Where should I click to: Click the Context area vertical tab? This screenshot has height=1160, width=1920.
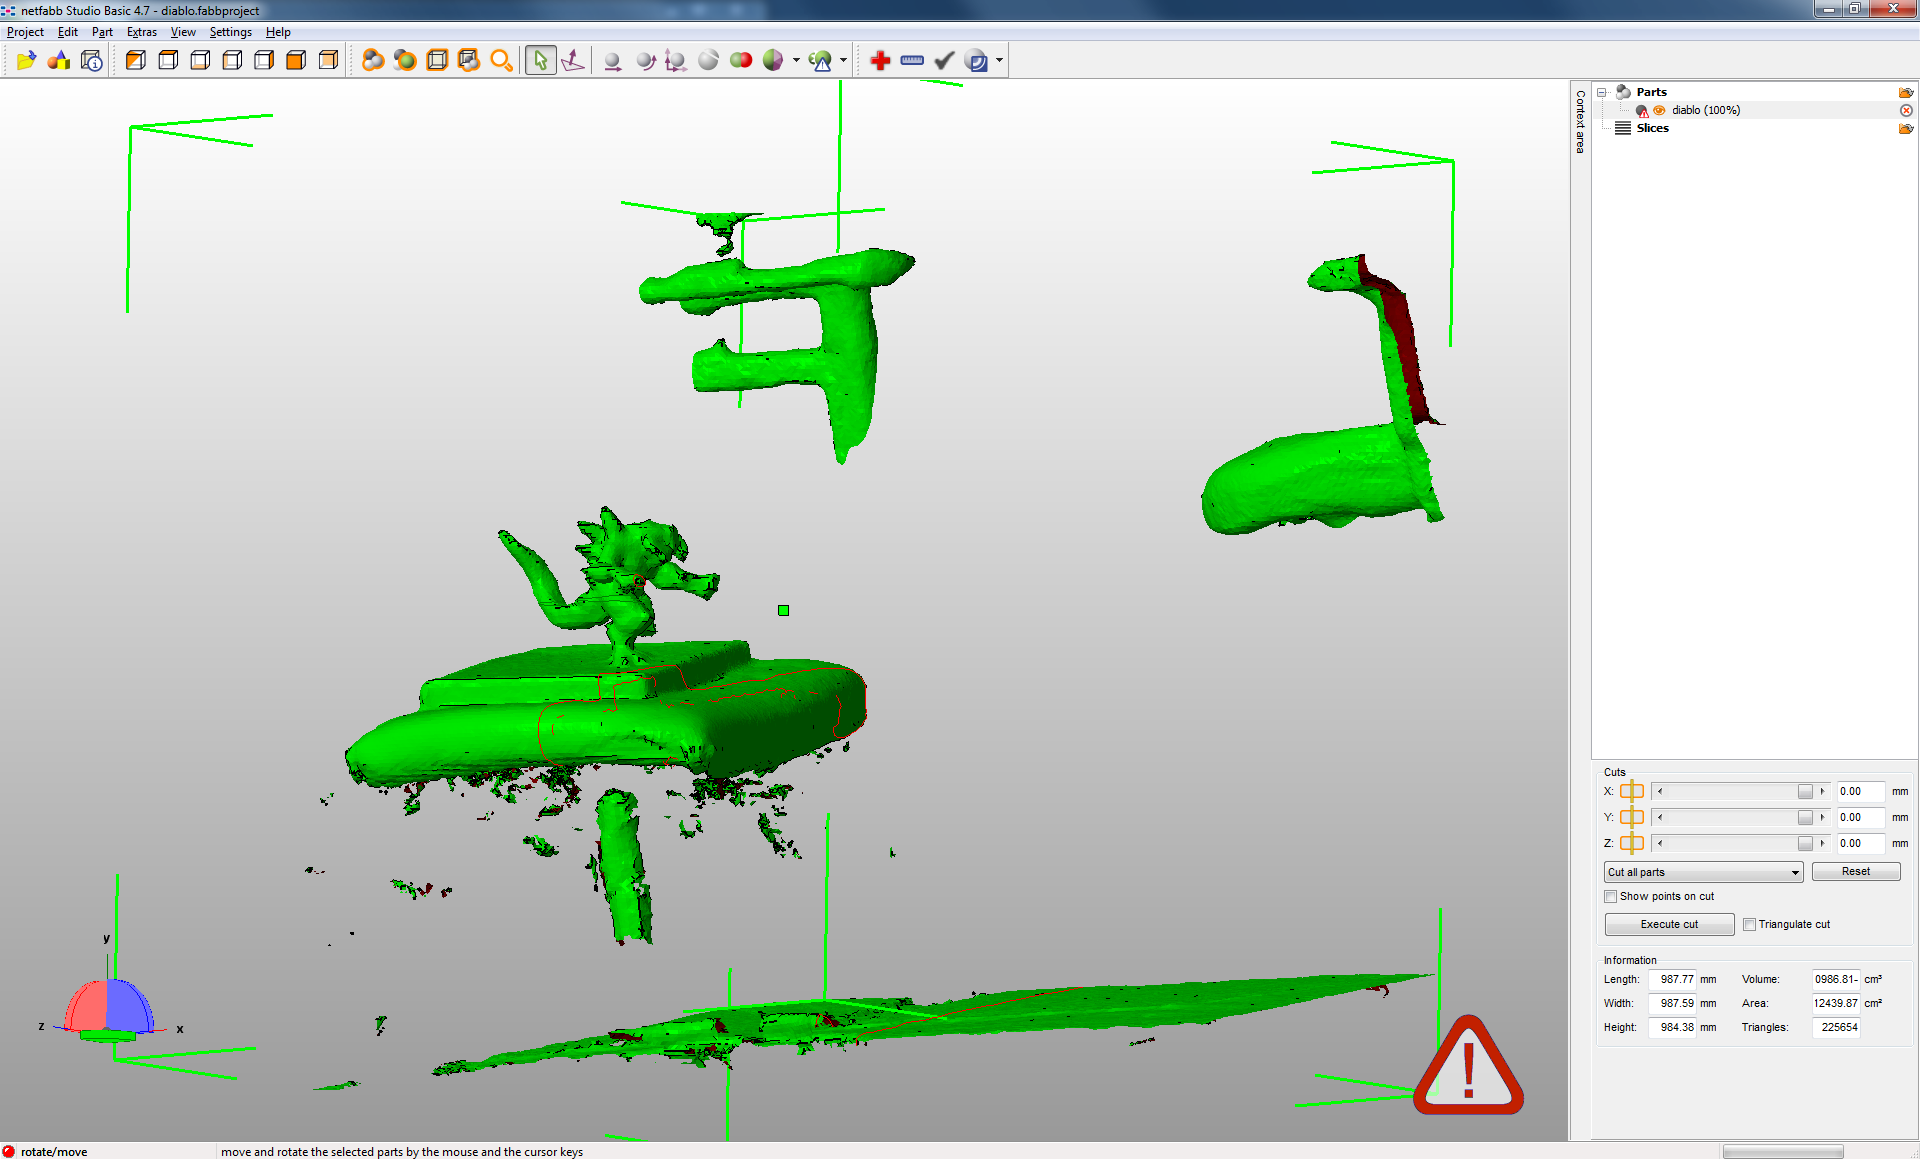(x=1580, y=121)
